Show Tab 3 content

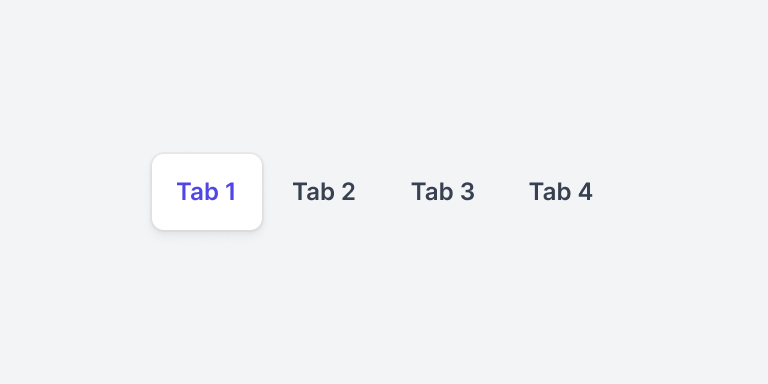(443, 192)
